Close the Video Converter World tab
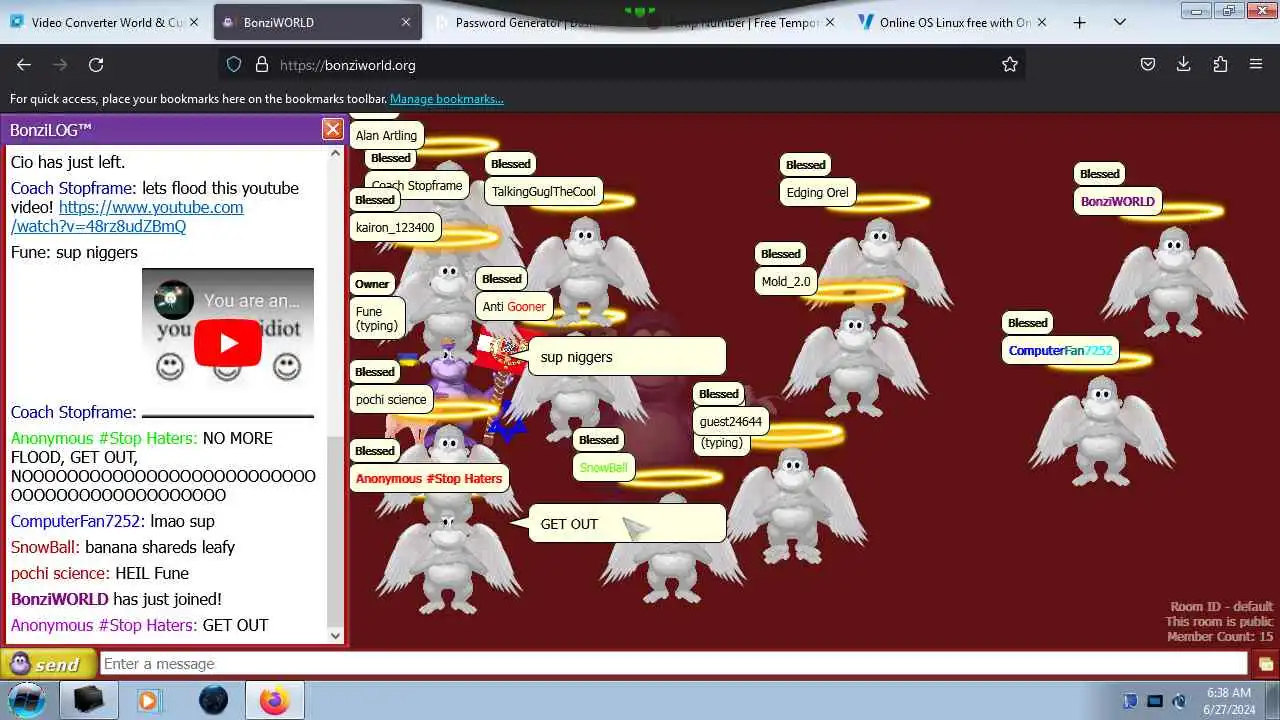The height and width of the screenshot is (720, 1280). tap(193, 22)
